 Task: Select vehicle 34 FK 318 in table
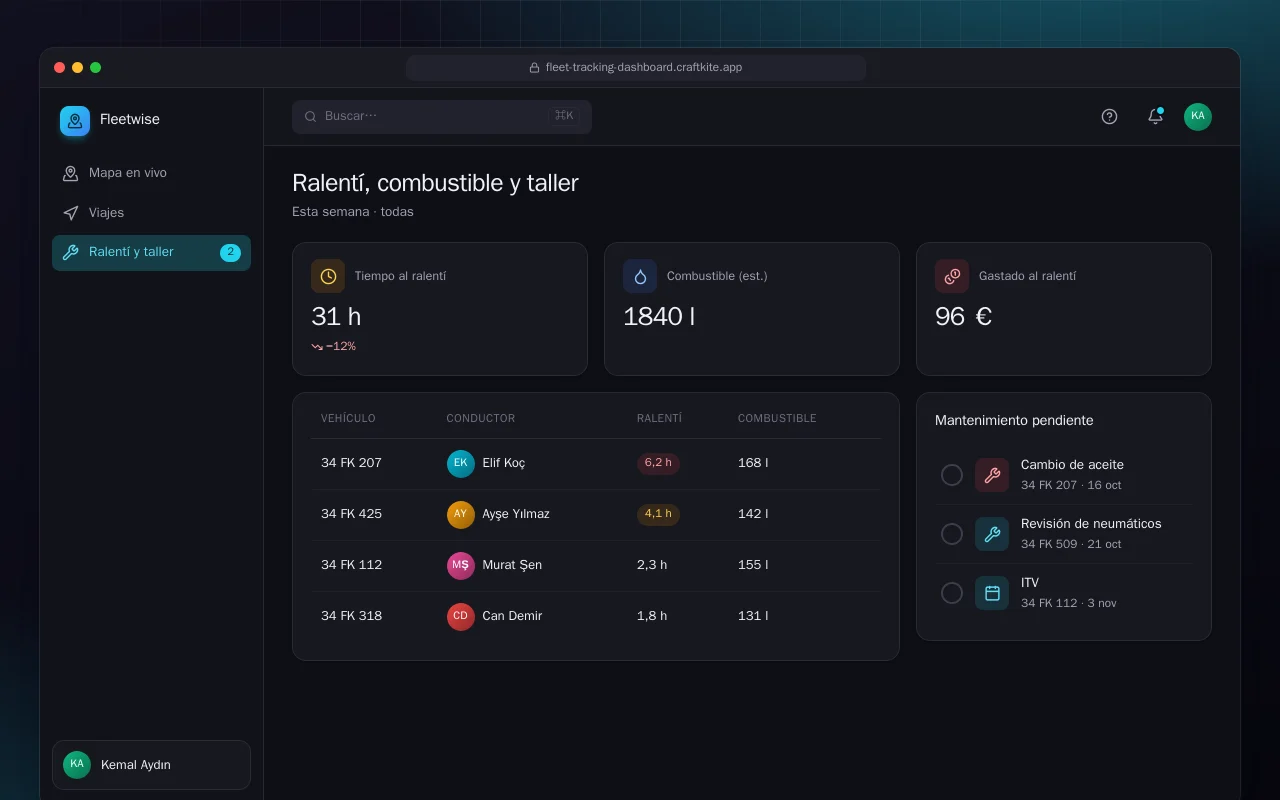coord(351,616)
